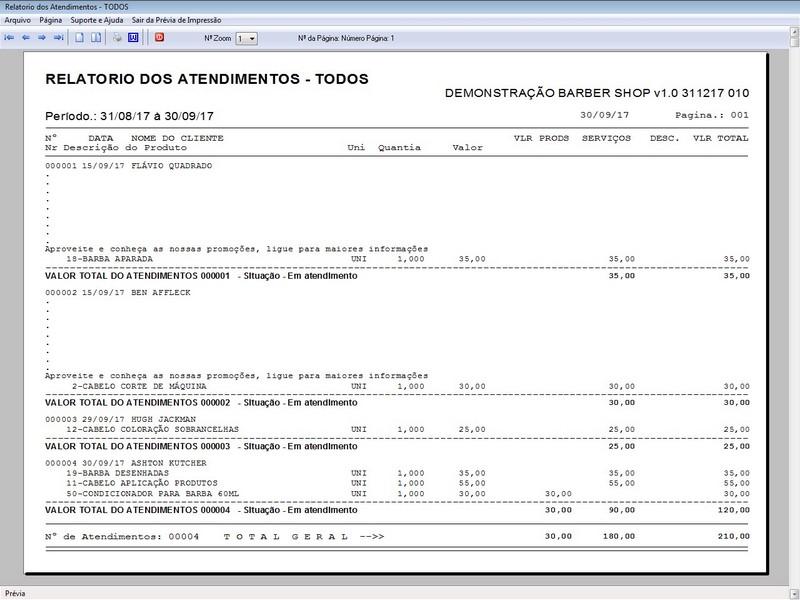Click Sair da Prévia de Impressão
800x600 pixels.
177,20
